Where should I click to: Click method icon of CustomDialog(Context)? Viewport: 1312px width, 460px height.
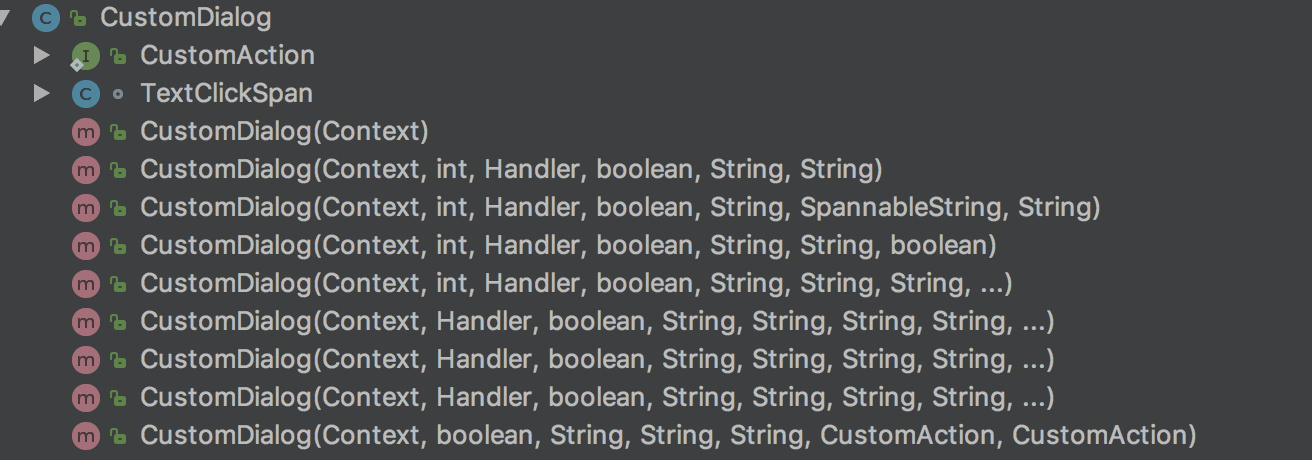coord(86,132)
